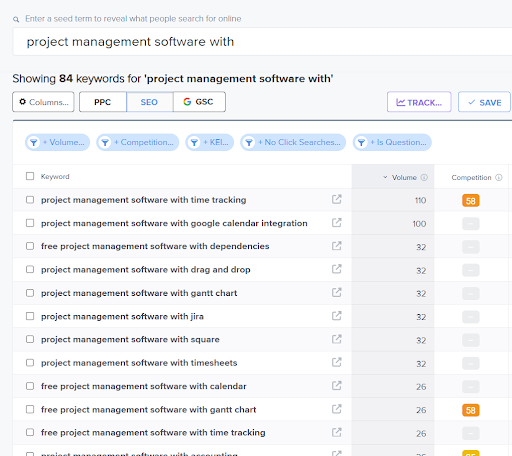Viewport: 512px width, 456px height.
Task: Open external link for 'free ... with gantt chart' row
Action: pyautogui.click(x=337, y=409)
